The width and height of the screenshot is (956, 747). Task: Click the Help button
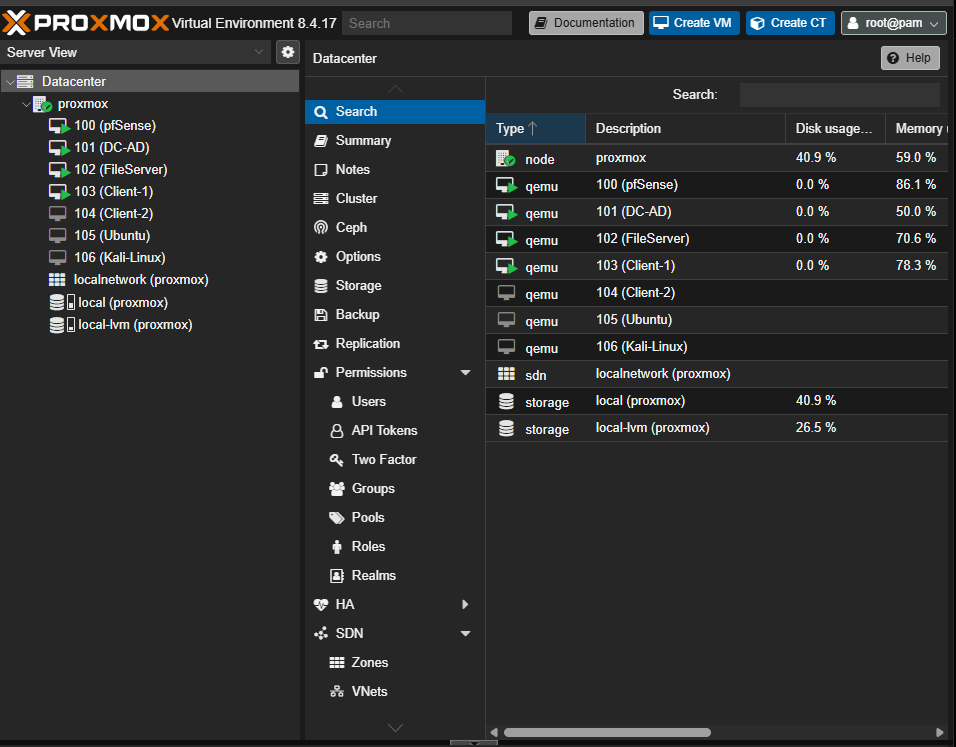point(910,58)
